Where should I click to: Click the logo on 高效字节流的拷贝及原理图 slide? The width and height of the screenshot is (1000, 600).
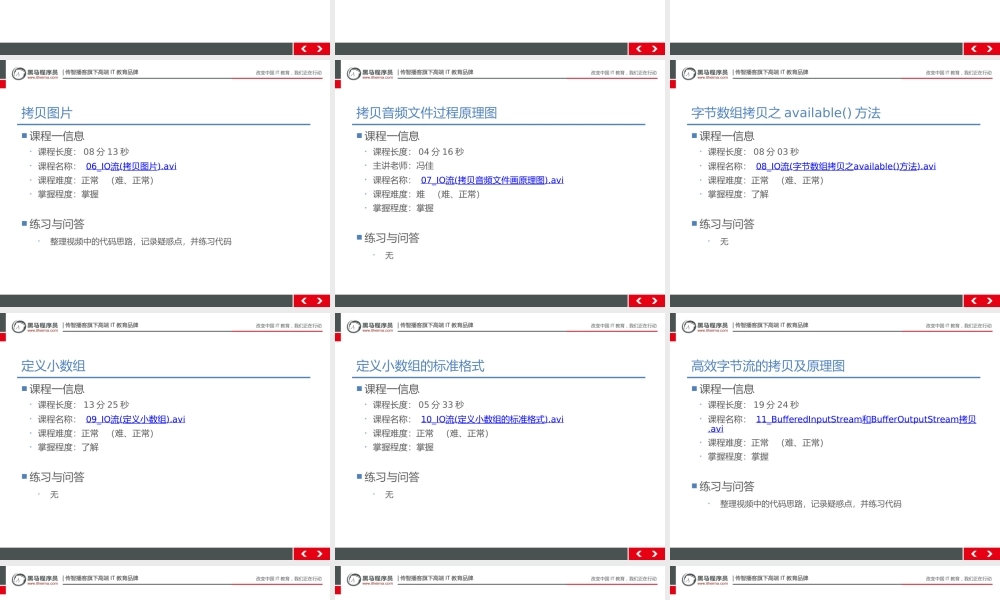point(697,324)
